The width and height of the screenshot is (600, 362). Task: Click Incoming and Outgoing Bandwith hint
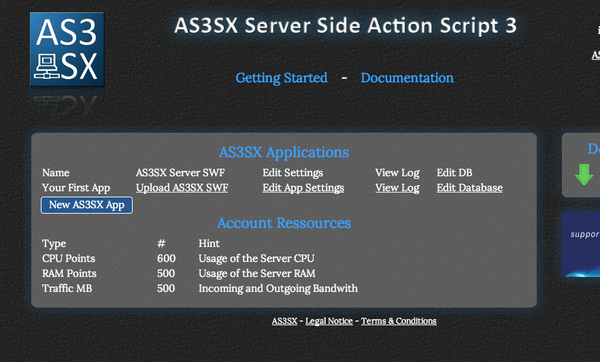point(278,289)
